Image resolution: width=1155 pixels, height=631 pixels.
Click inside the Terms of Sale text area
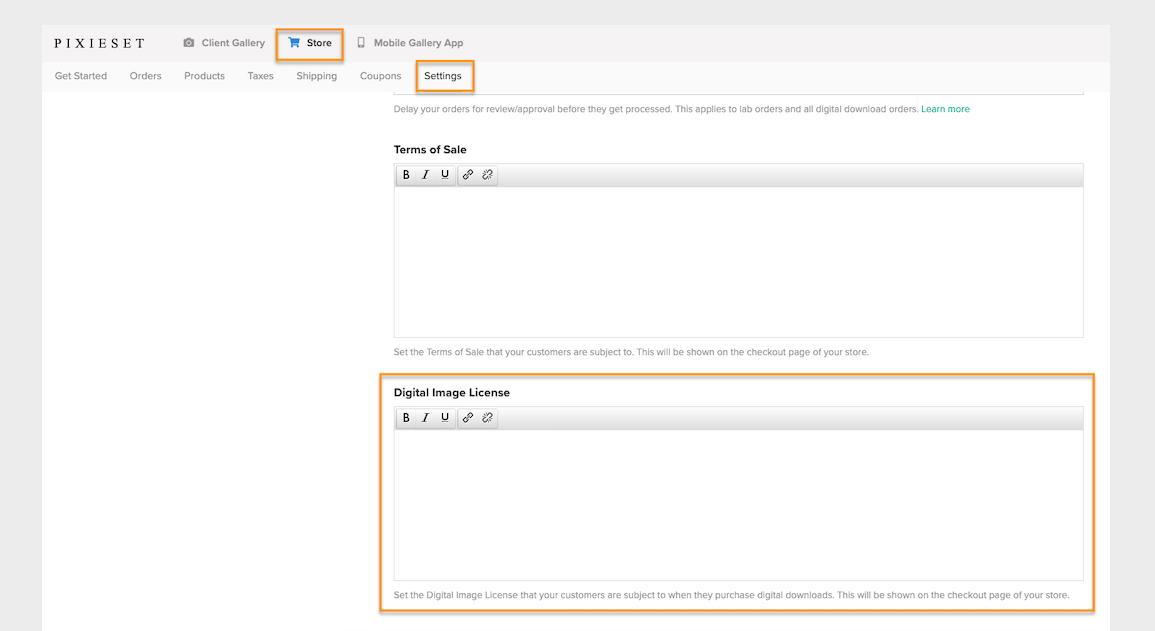tap(738, 261)
